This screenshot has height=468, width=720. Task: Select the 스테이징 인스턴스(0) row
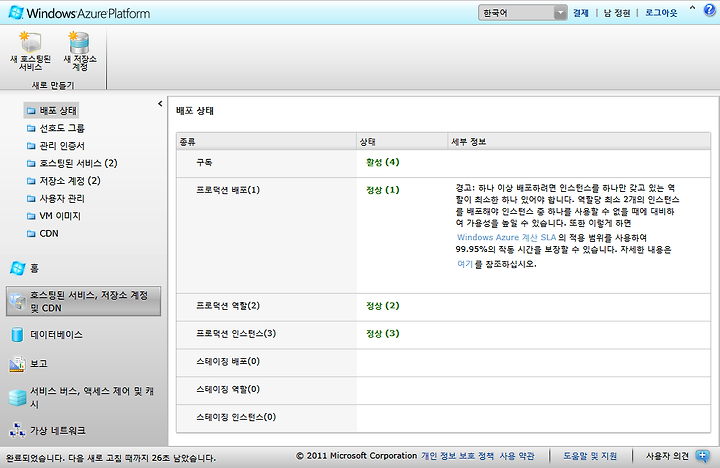click(x=444, y=418)
